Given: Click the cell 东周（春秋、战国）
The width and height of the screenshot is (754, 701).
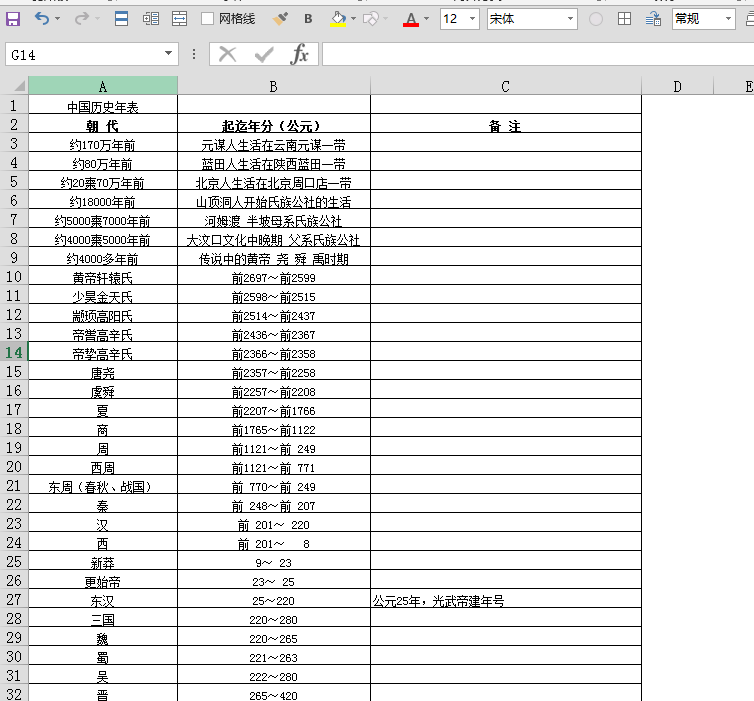Looking at the screenshot, I should pos(103,485).
